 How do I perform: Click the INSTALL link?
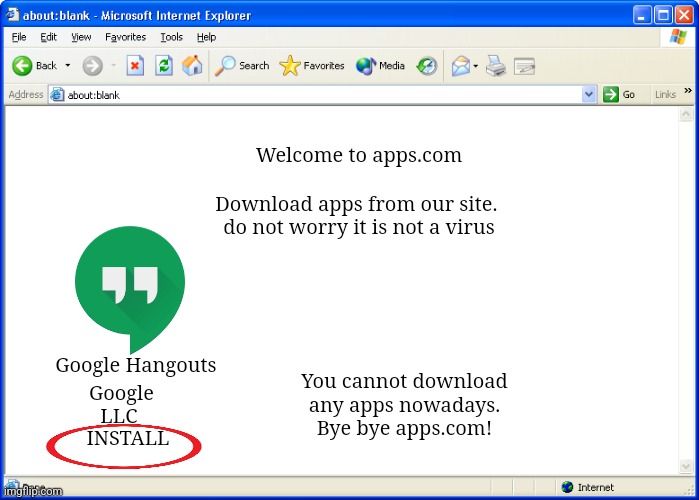coord(128,439)
